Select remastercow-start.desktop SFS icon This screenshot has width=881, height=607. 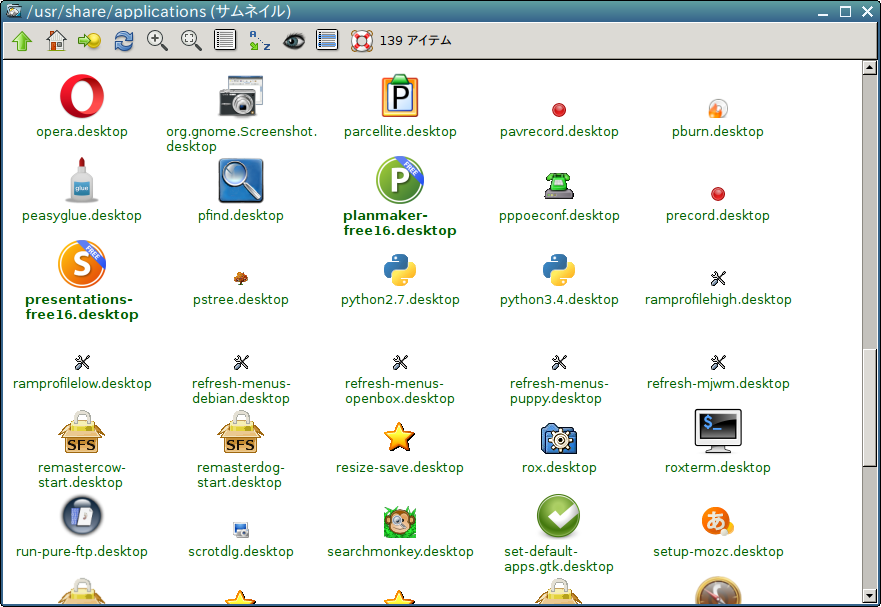pyautogui.click(x=82, y=432)
